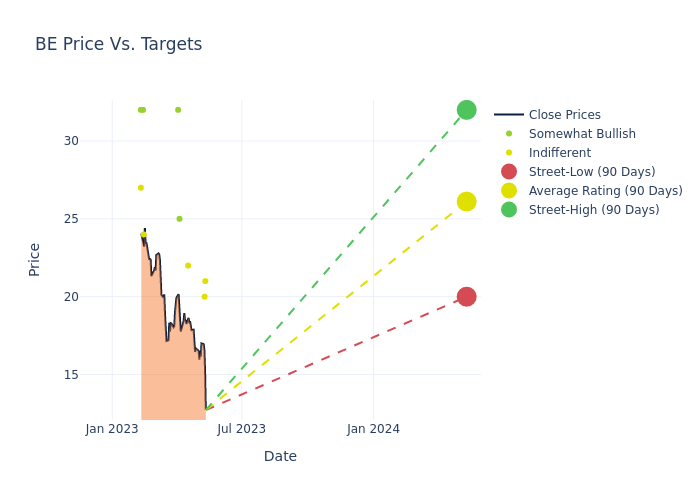Click the Jan 2023 x-axis label
Screen dimensions: 700x500
pyautogui.click(x=112, y=429)
